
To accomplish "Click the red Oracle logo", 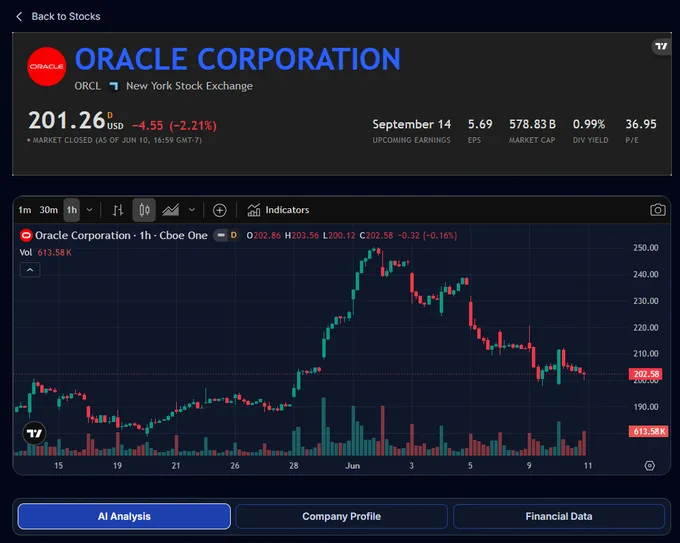I will (47, 66).
